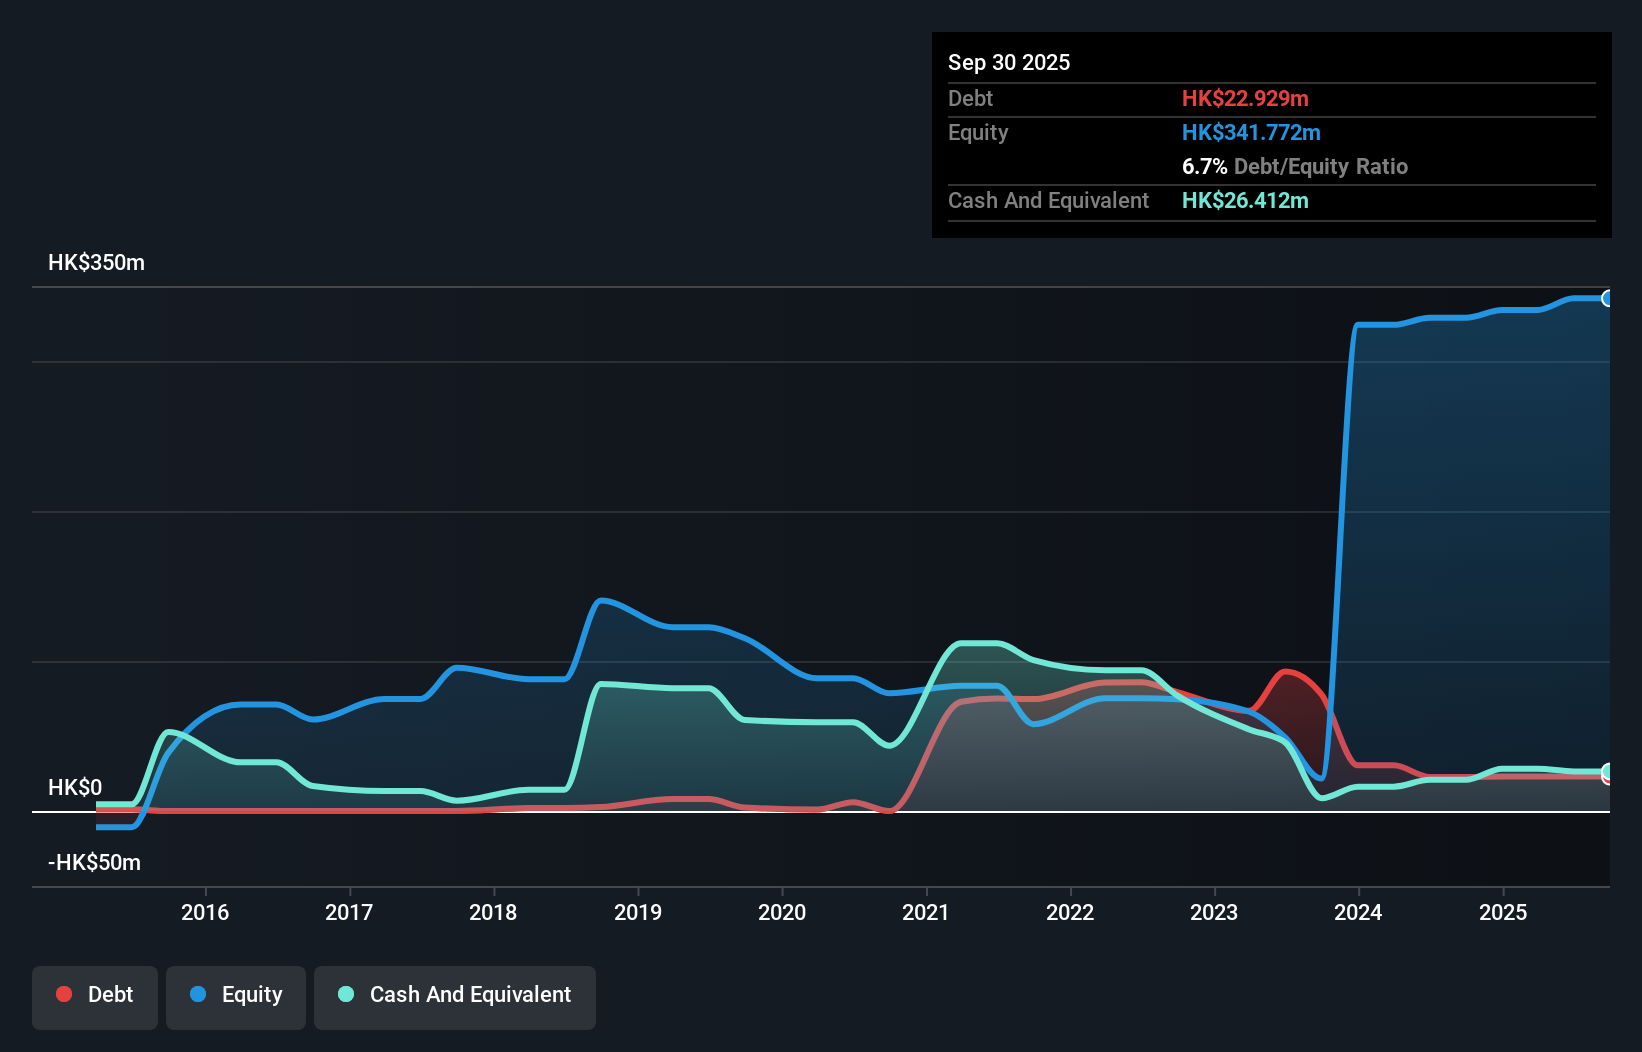Screen dimensions: 1642x1052
Task: Click the 2019 x-axis label
Action: (638, 912)
